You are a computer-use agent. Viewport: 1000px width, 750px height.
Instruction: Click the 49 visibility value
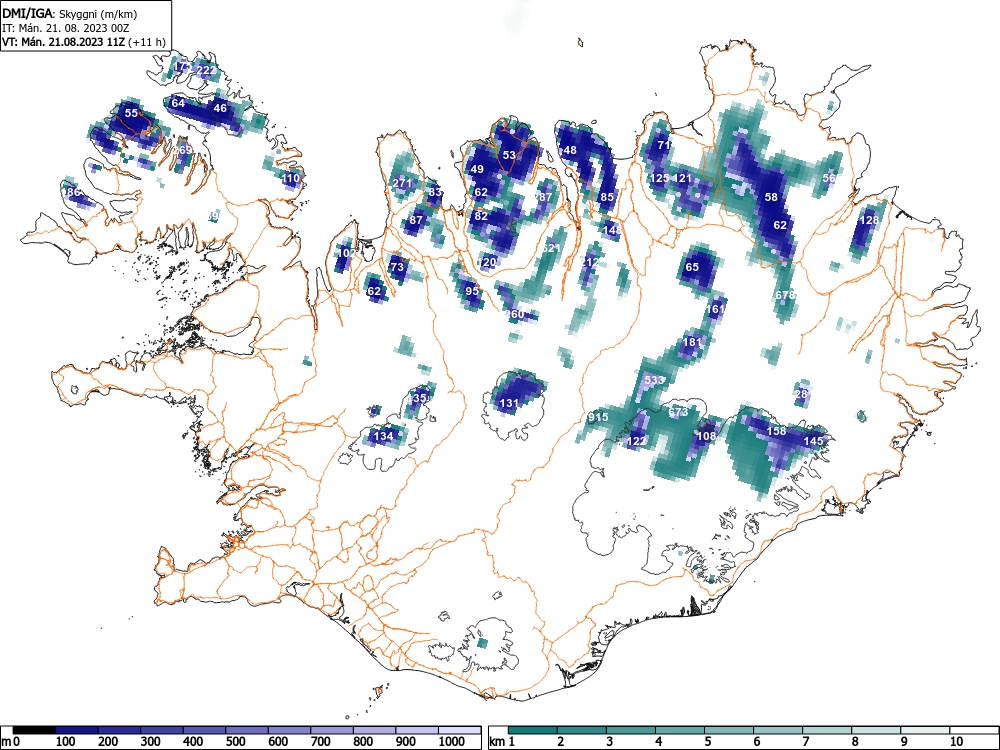pos(477,169)
